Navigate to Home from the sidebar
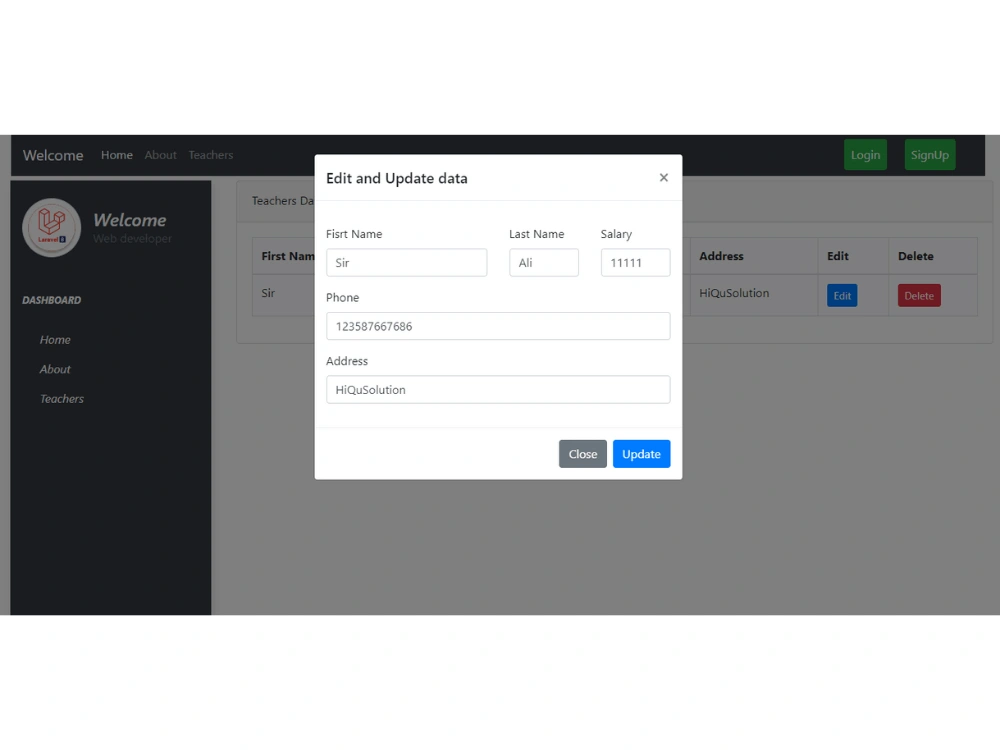 click(55, 340)
